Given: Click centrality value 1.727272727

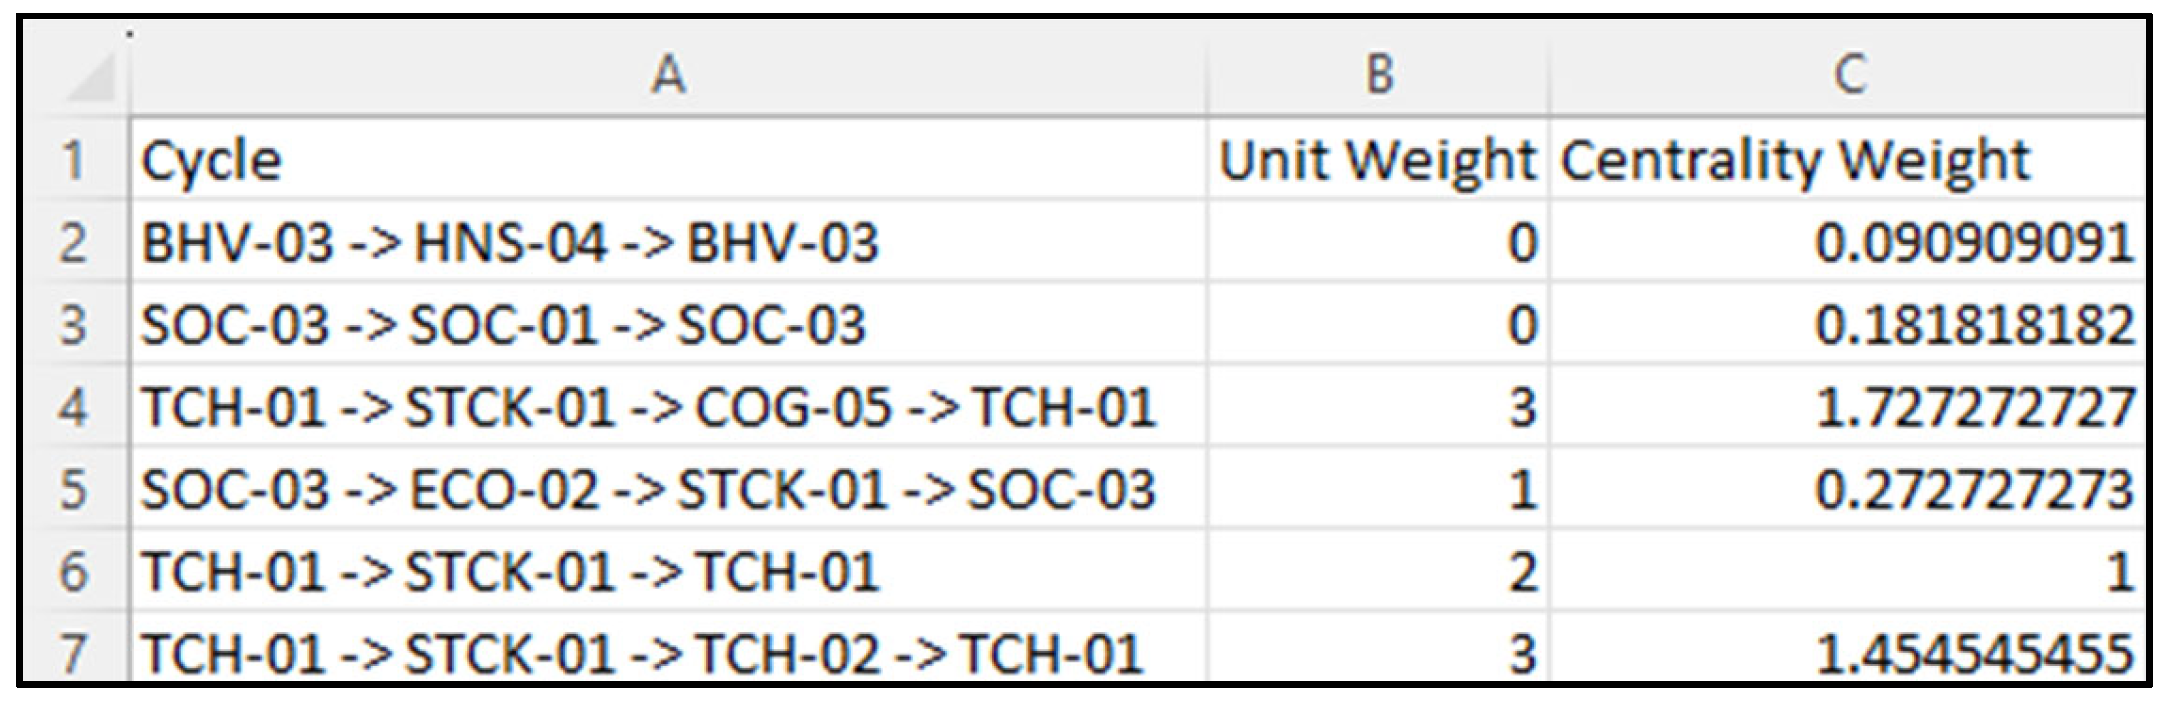Looking at the screenshot, I should click(x=1974, y=408).
